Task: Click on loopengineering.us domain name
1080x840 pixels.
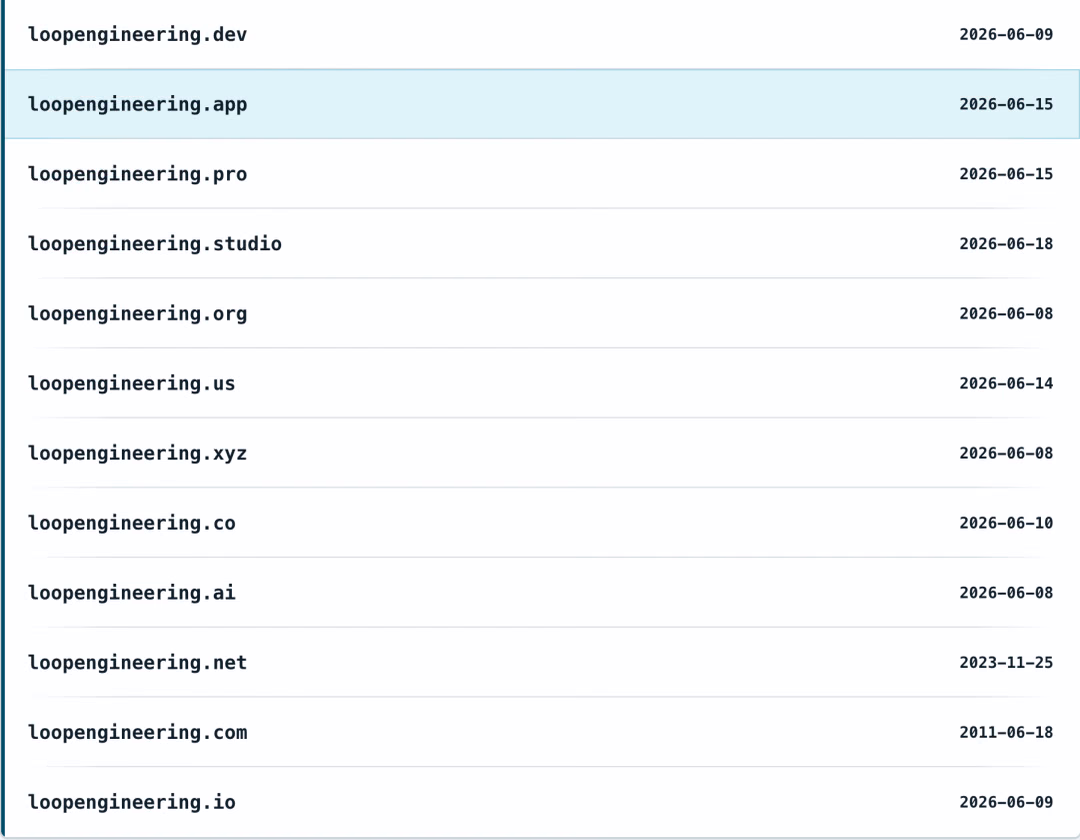Action: (x=132, y=384)
